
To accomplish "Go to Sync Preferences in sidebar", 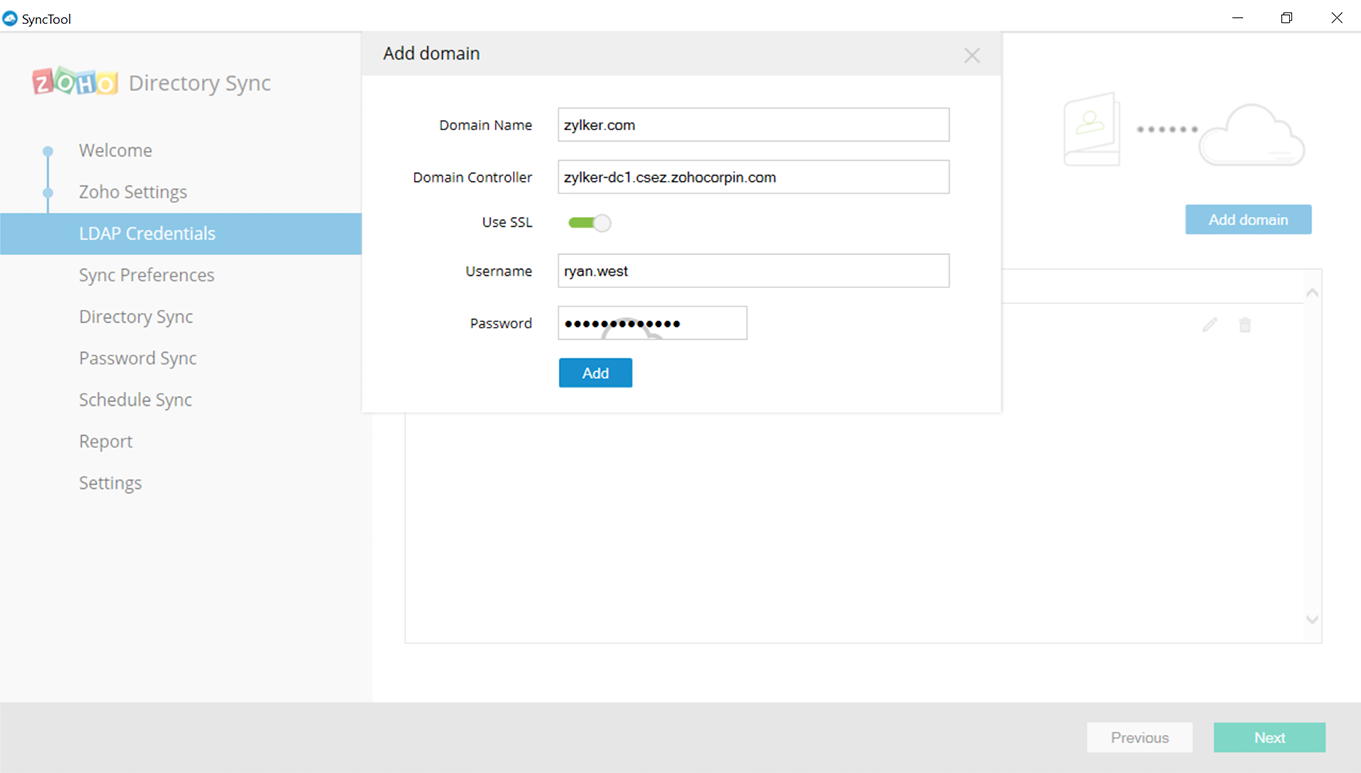I will point(147,275).
